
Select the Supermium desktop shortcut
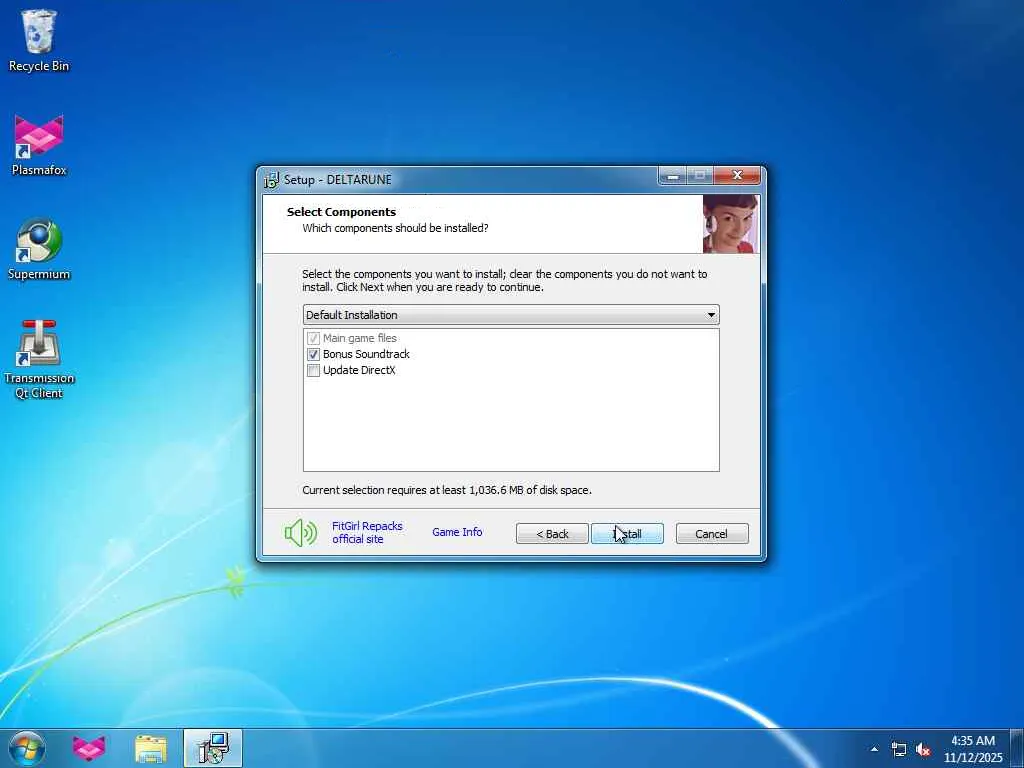tap(39, 249)
